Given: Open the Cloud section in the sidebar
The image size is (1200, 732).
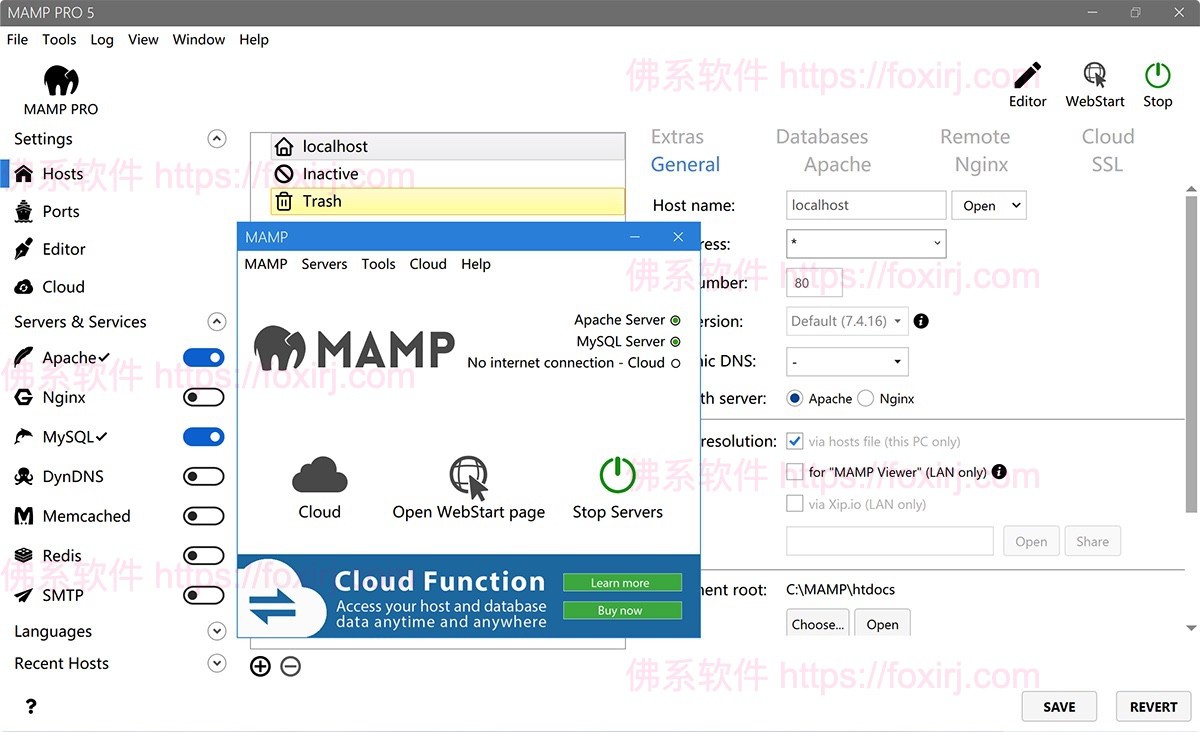Looking at the screenshot, I should (x=60, y=287).
